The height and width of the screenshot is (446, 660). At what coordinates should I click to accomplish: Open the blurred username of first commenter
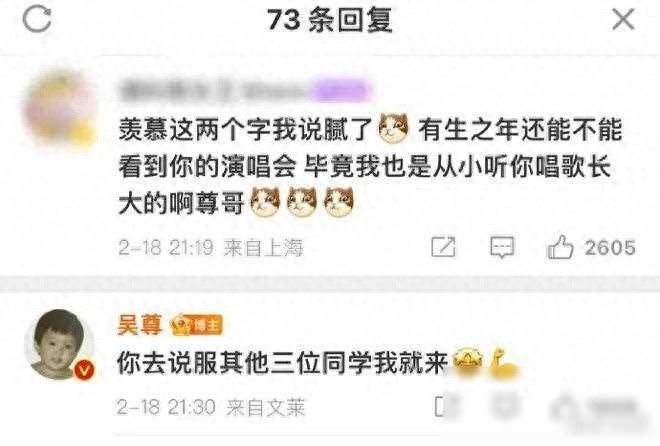[x=217, y=92]
